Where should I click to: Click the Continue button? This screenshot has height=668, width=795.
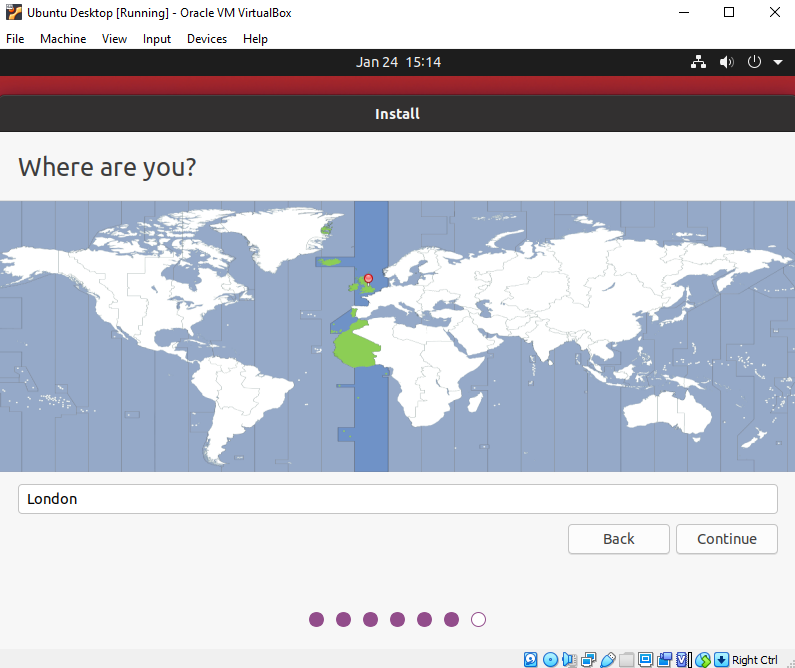tap(727, 539)
